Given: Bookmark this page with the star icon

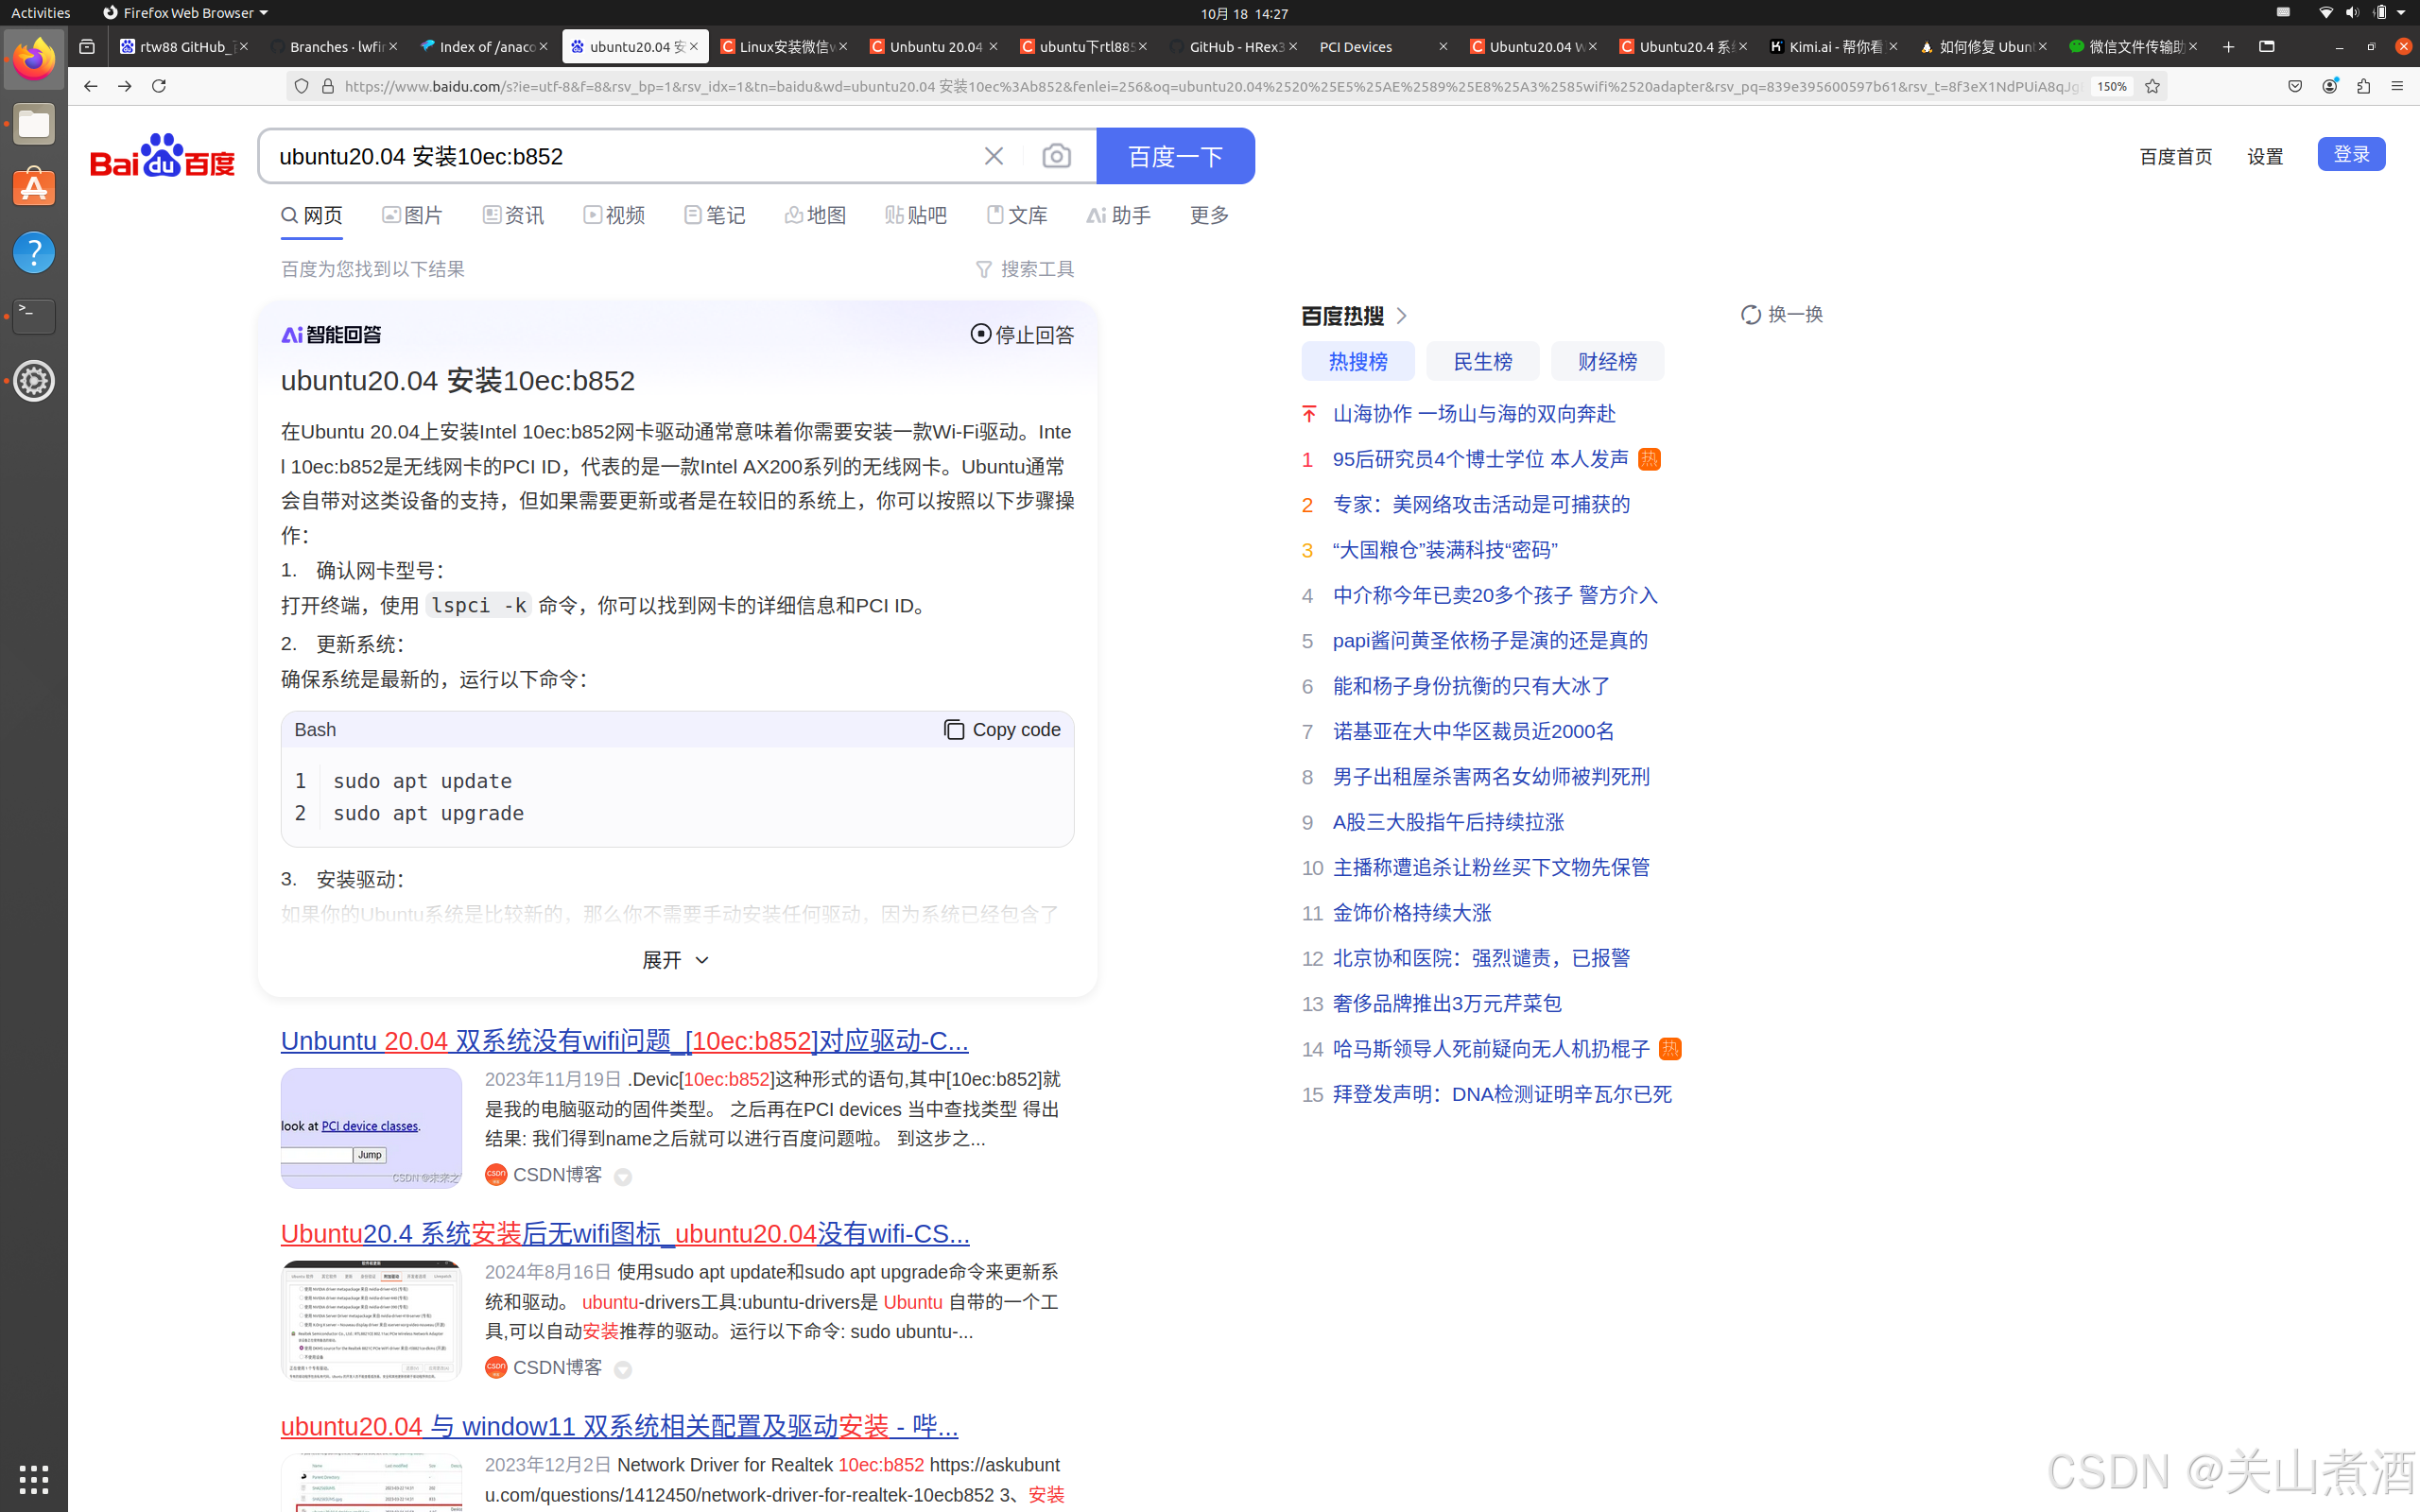Looking at the screenshot, I should [2152, 86].
